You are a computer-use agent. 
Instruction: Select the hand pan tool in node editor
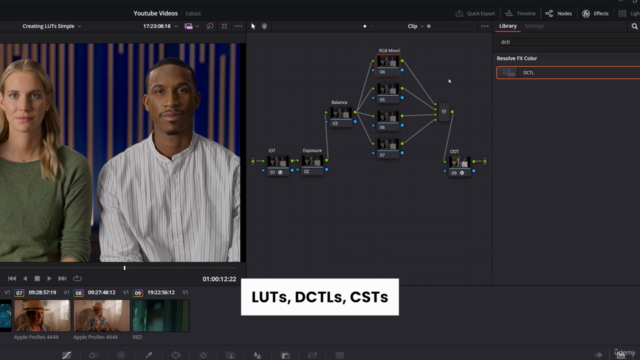click(264, 26)
